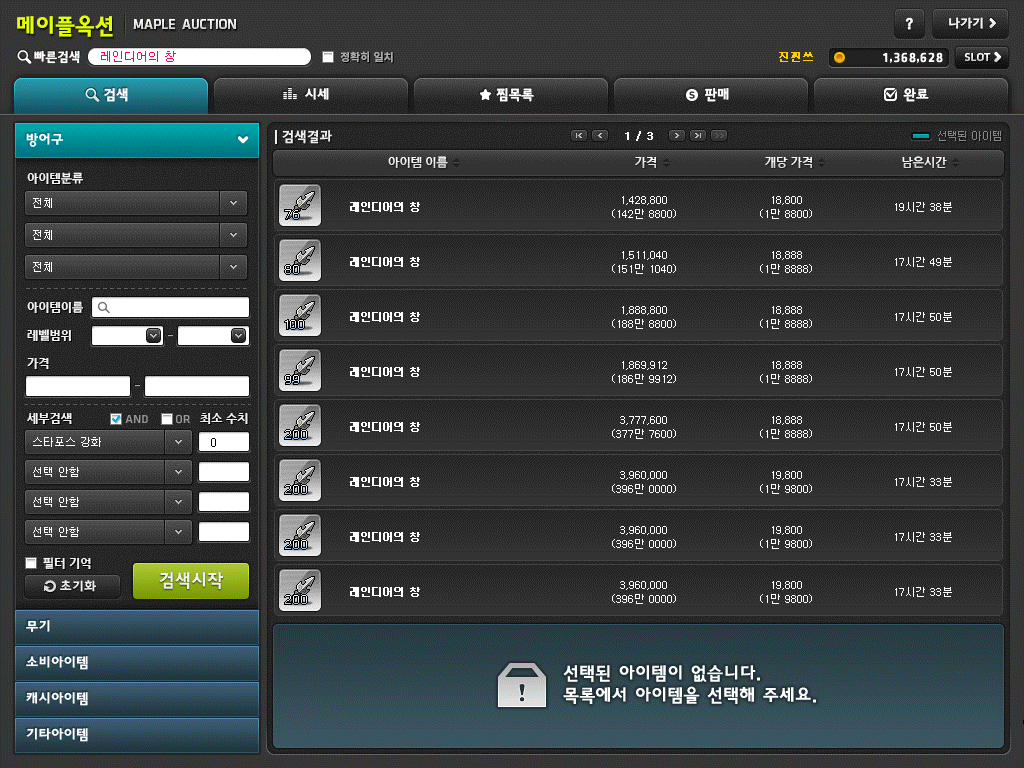Click the green start search button
Screen dimensions: 1024x768
(x=191, y=581)
